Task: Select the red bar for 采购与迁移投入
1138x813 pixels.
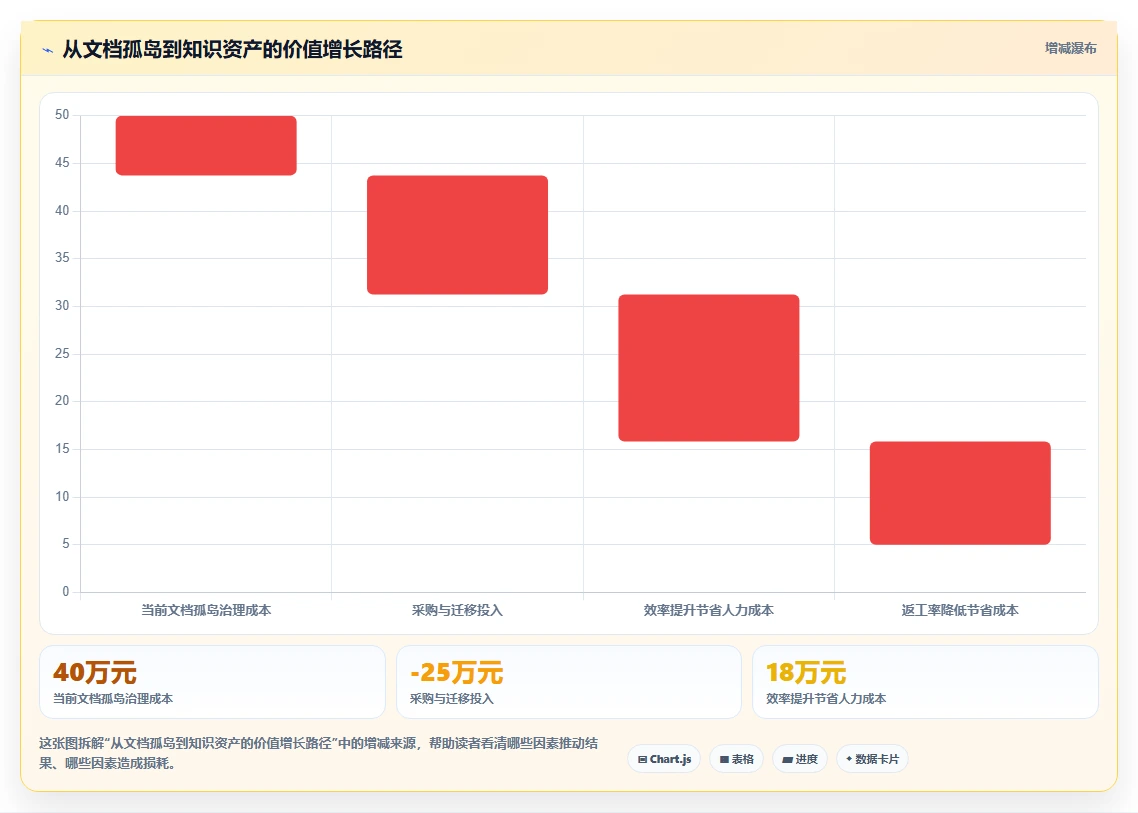Action: (x=457, y=234)
